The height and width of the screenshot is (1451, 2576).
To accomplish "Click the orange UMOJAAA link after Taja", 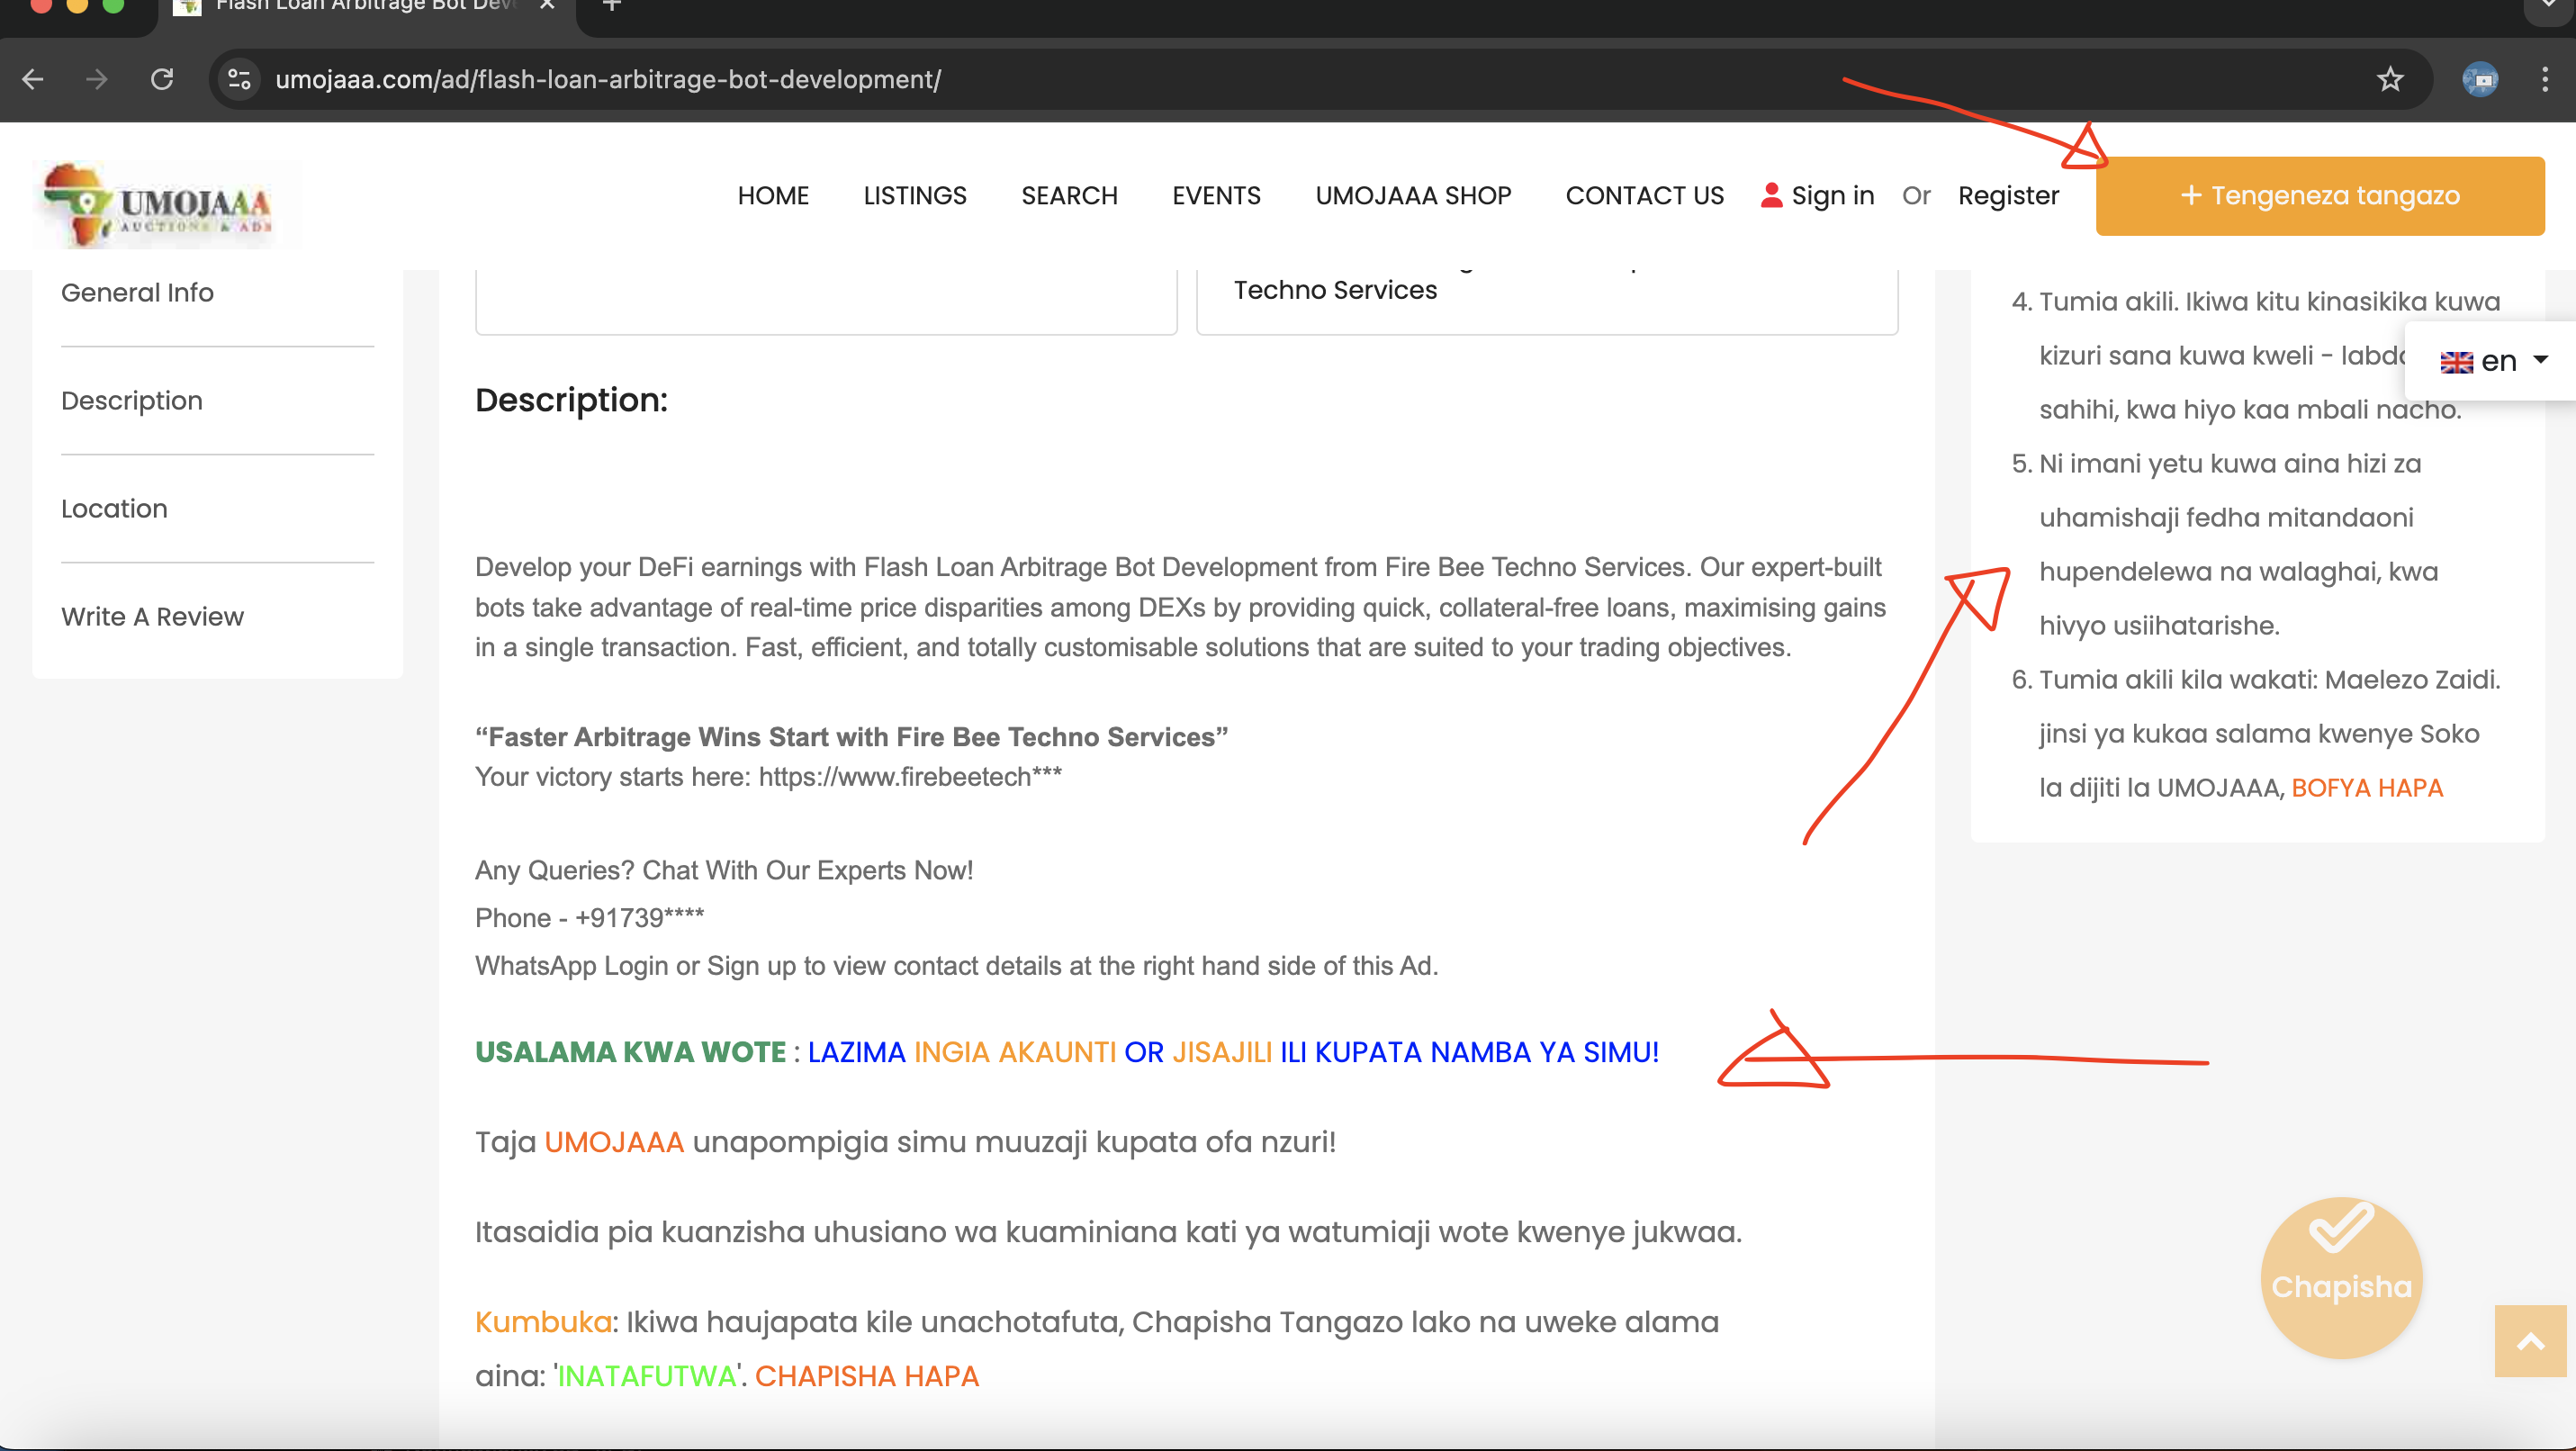I will (x=613, y=1142).
